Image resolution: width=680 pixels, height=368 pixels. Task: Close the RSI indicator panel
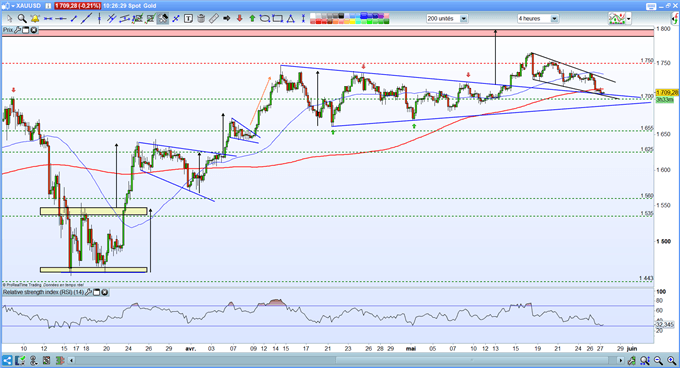pyautogui.click(x=105, y=292)
